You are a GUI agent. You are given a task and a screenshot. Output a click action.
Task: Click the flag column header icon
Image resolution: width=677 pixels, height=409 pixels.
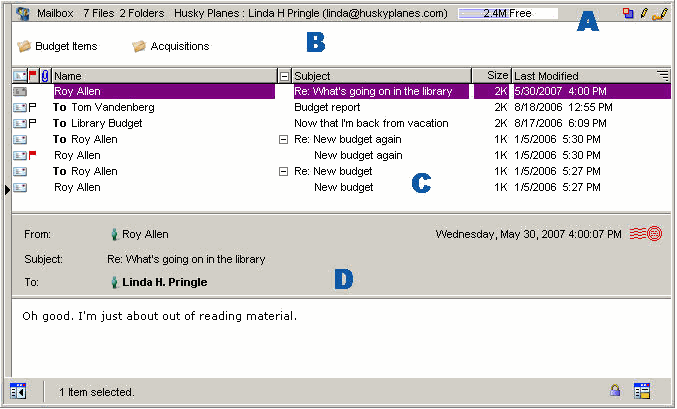click(x=33, y=75)
